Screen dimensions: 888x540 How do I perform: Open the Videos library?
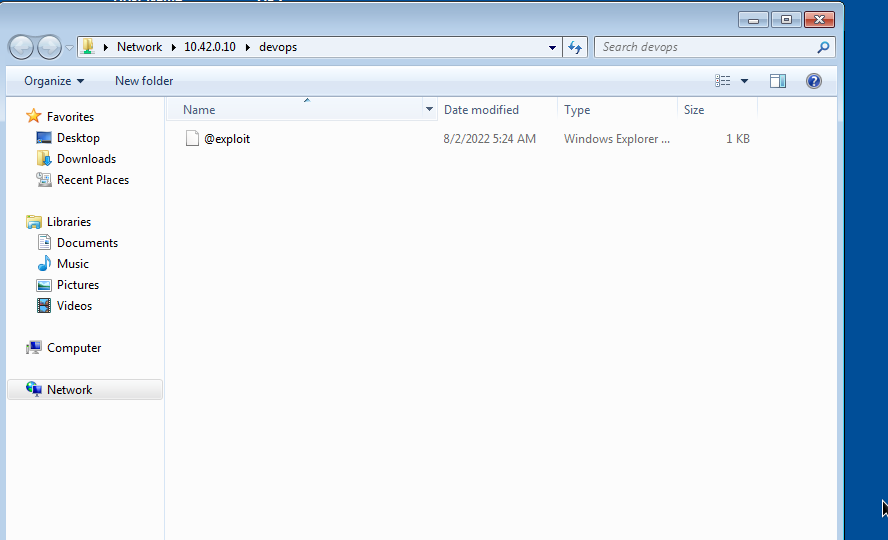coord(74,305)
